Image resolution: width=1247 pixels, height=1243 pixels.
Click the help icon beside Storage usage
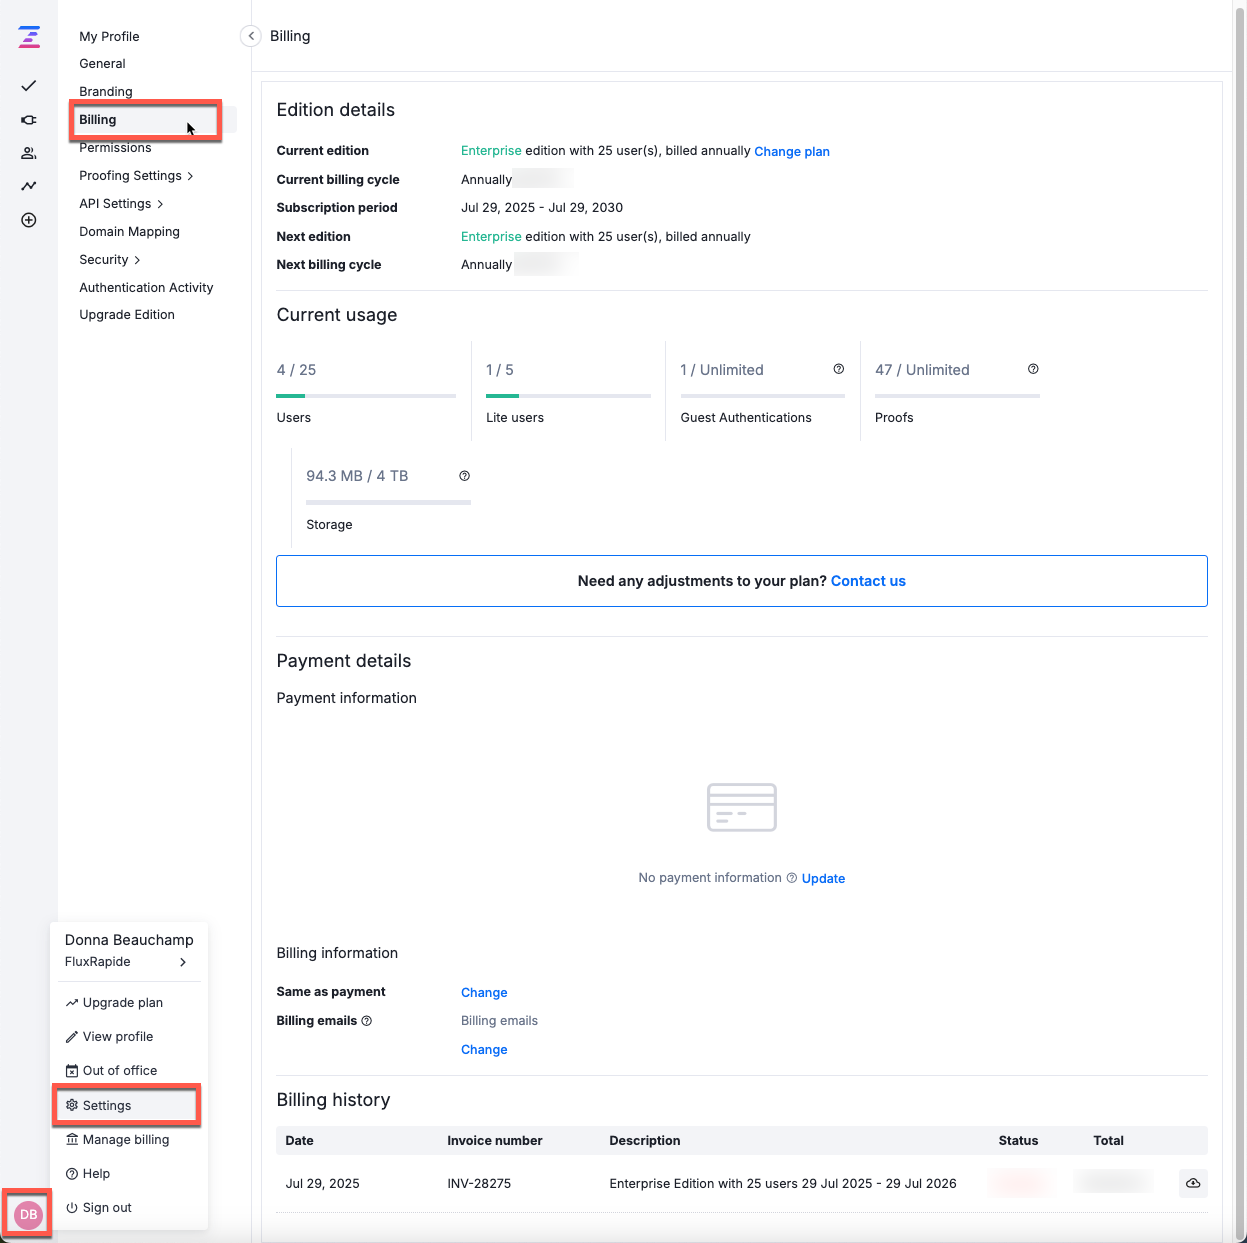[x=464, y=476]
